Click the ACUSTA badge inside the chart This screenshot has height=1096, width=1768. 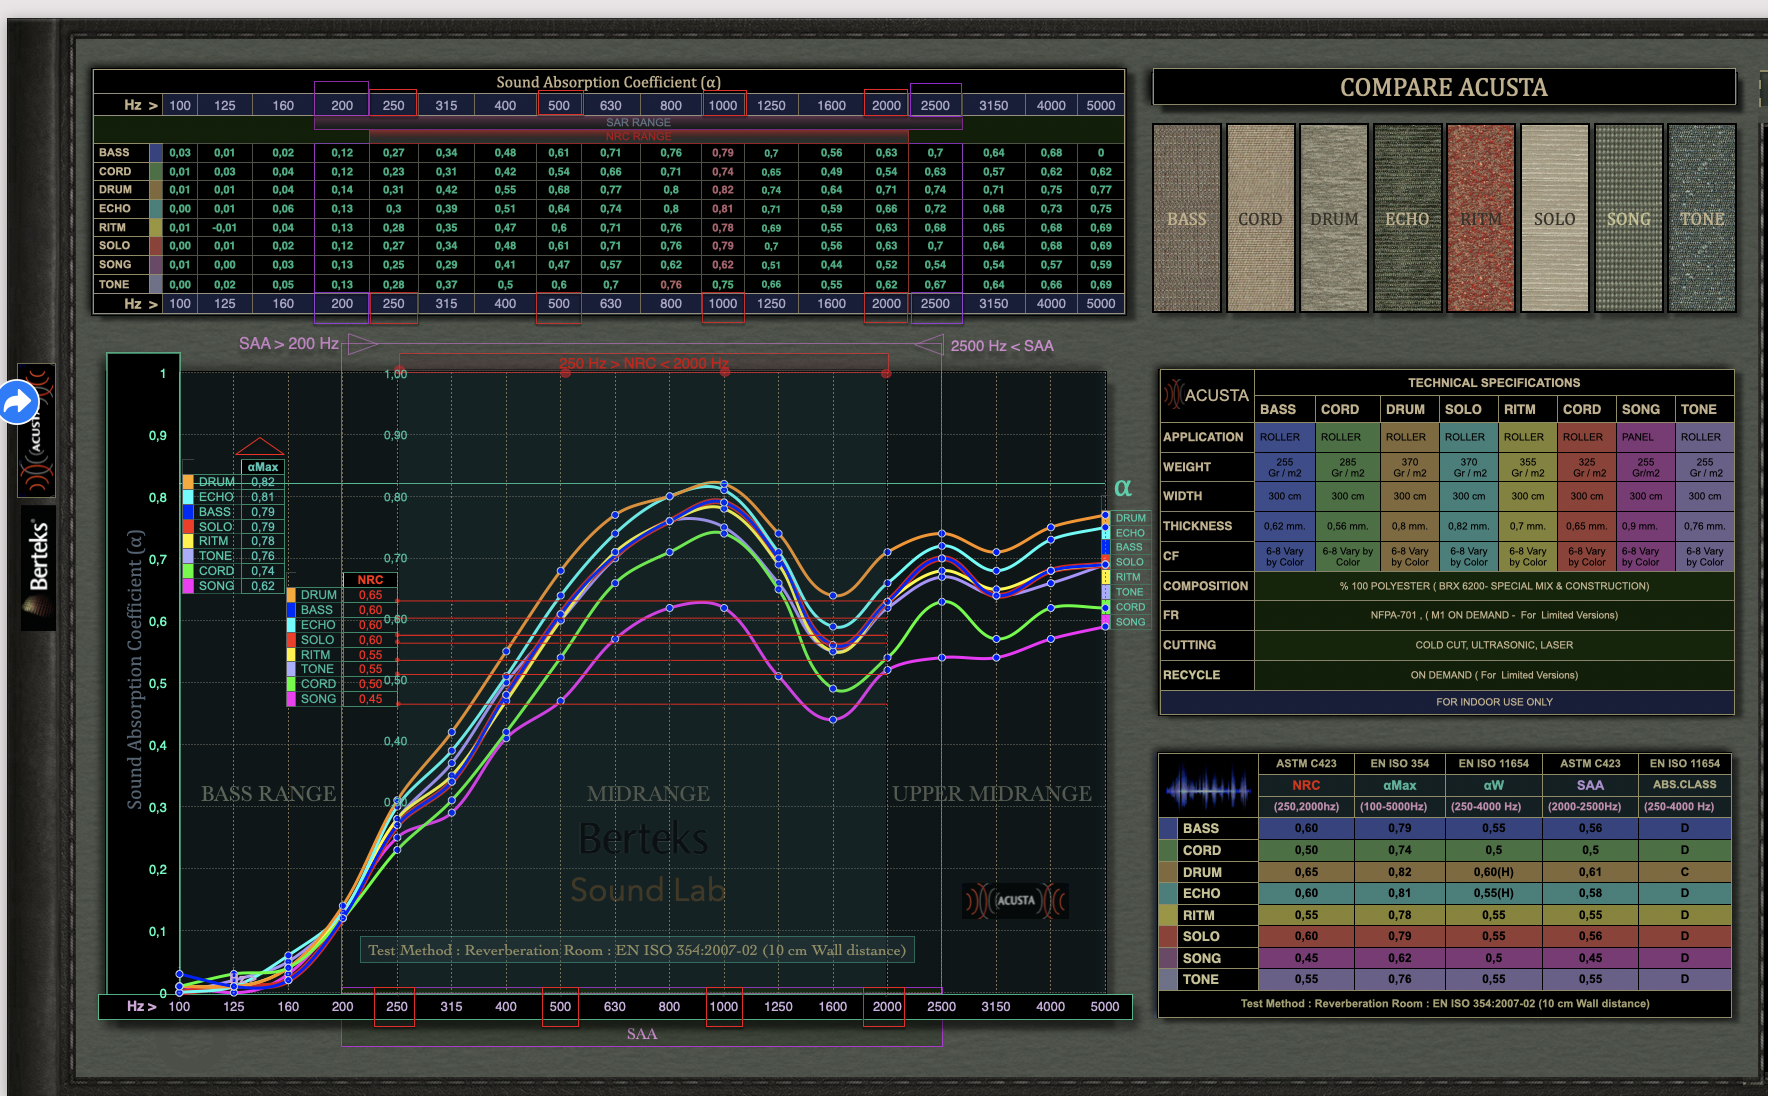coord(1015,900)
